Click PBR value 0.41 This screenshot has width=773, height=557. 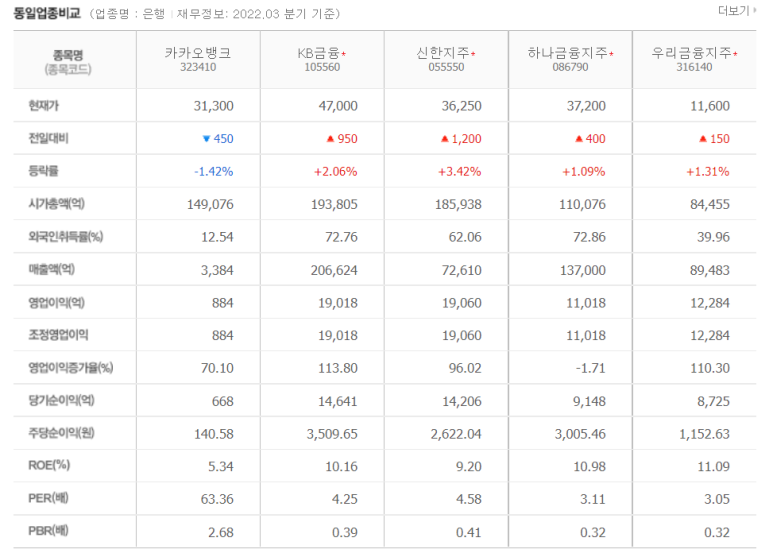pyautogui.click(x=469, y=532)
